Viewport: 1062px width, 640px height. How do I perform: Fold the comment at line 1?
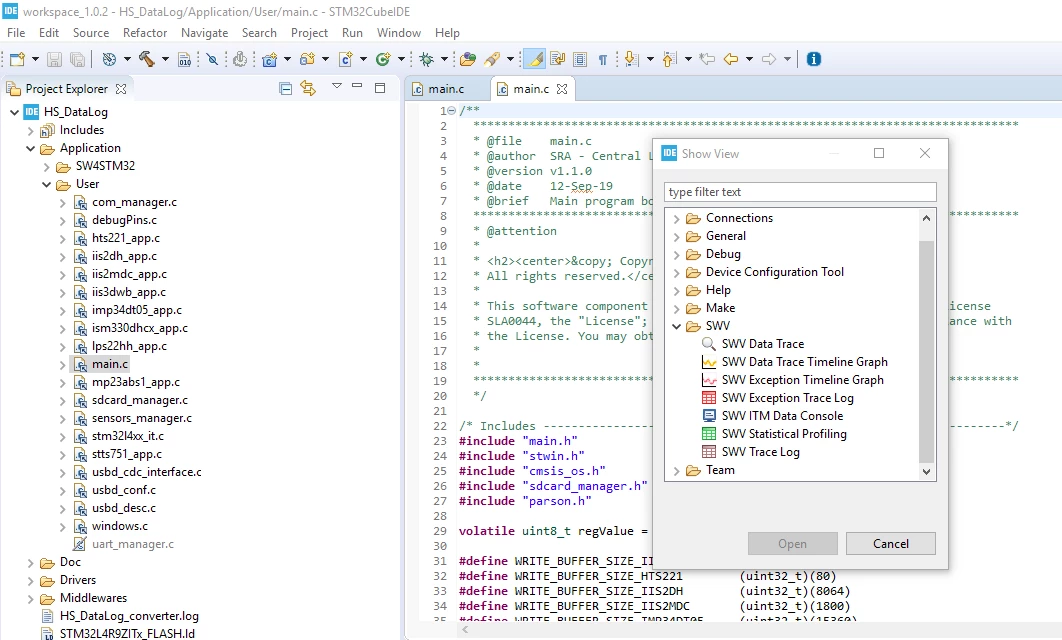(x=452, y=110)
